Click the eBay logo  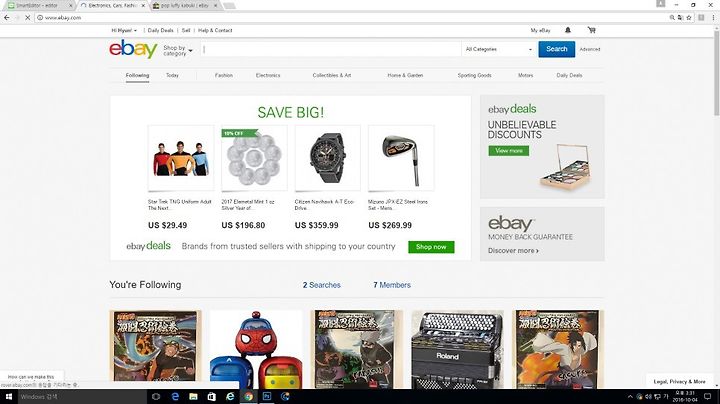point(133,49)
